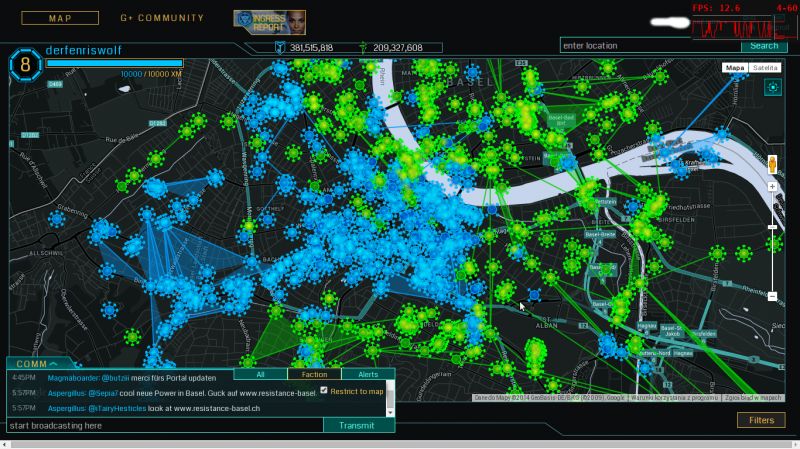Click Aspergillus in the @Sepia7 message
800x449 pixels.
[x=67, y=393]
